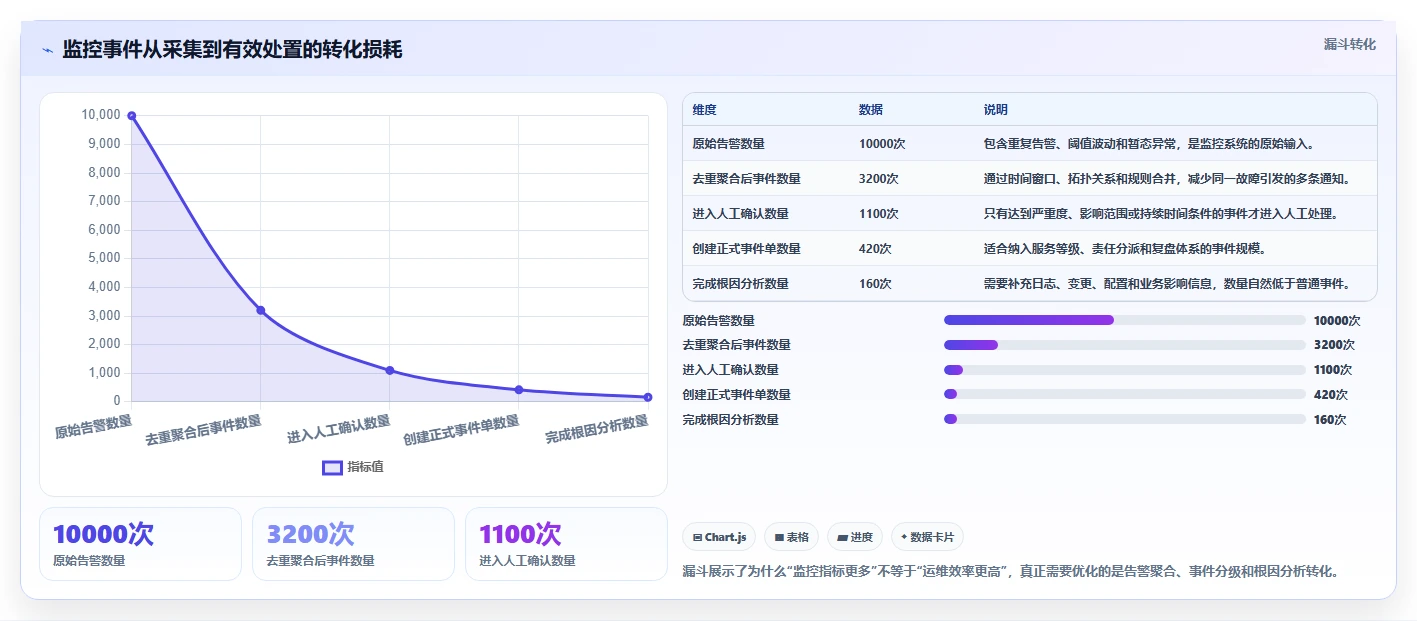Click the data point for 进入人工确认数量
This screenshot has width=1417, height=621.
pyautogui.click(x=389, y=370)
